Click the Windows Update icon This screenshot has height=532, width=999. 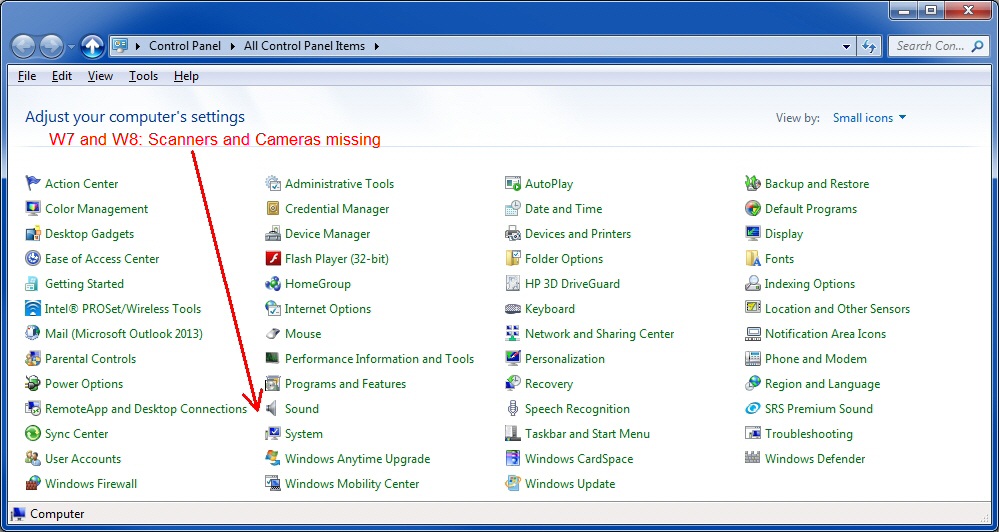point(513,484)
